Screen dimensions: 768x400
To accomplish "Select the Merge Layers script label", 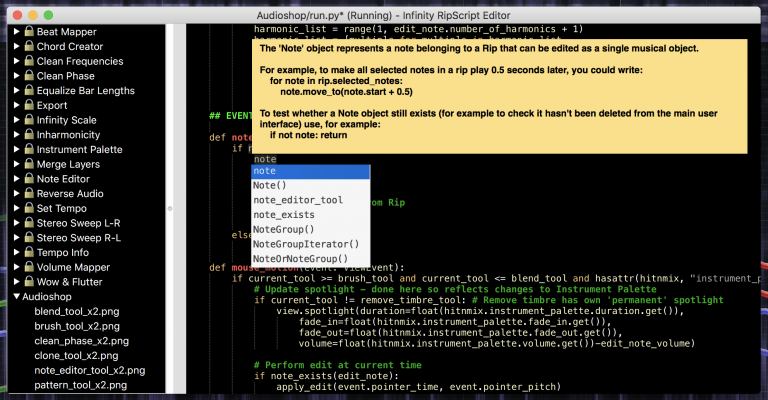I will click(68, 164).
